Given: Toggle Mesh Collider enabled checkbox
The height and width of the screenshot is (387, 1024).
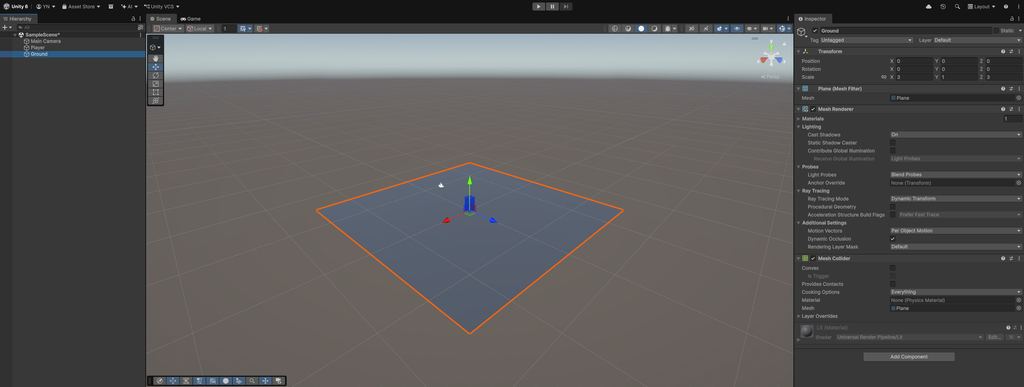Looking at the screenshot, I should (813, 258).
